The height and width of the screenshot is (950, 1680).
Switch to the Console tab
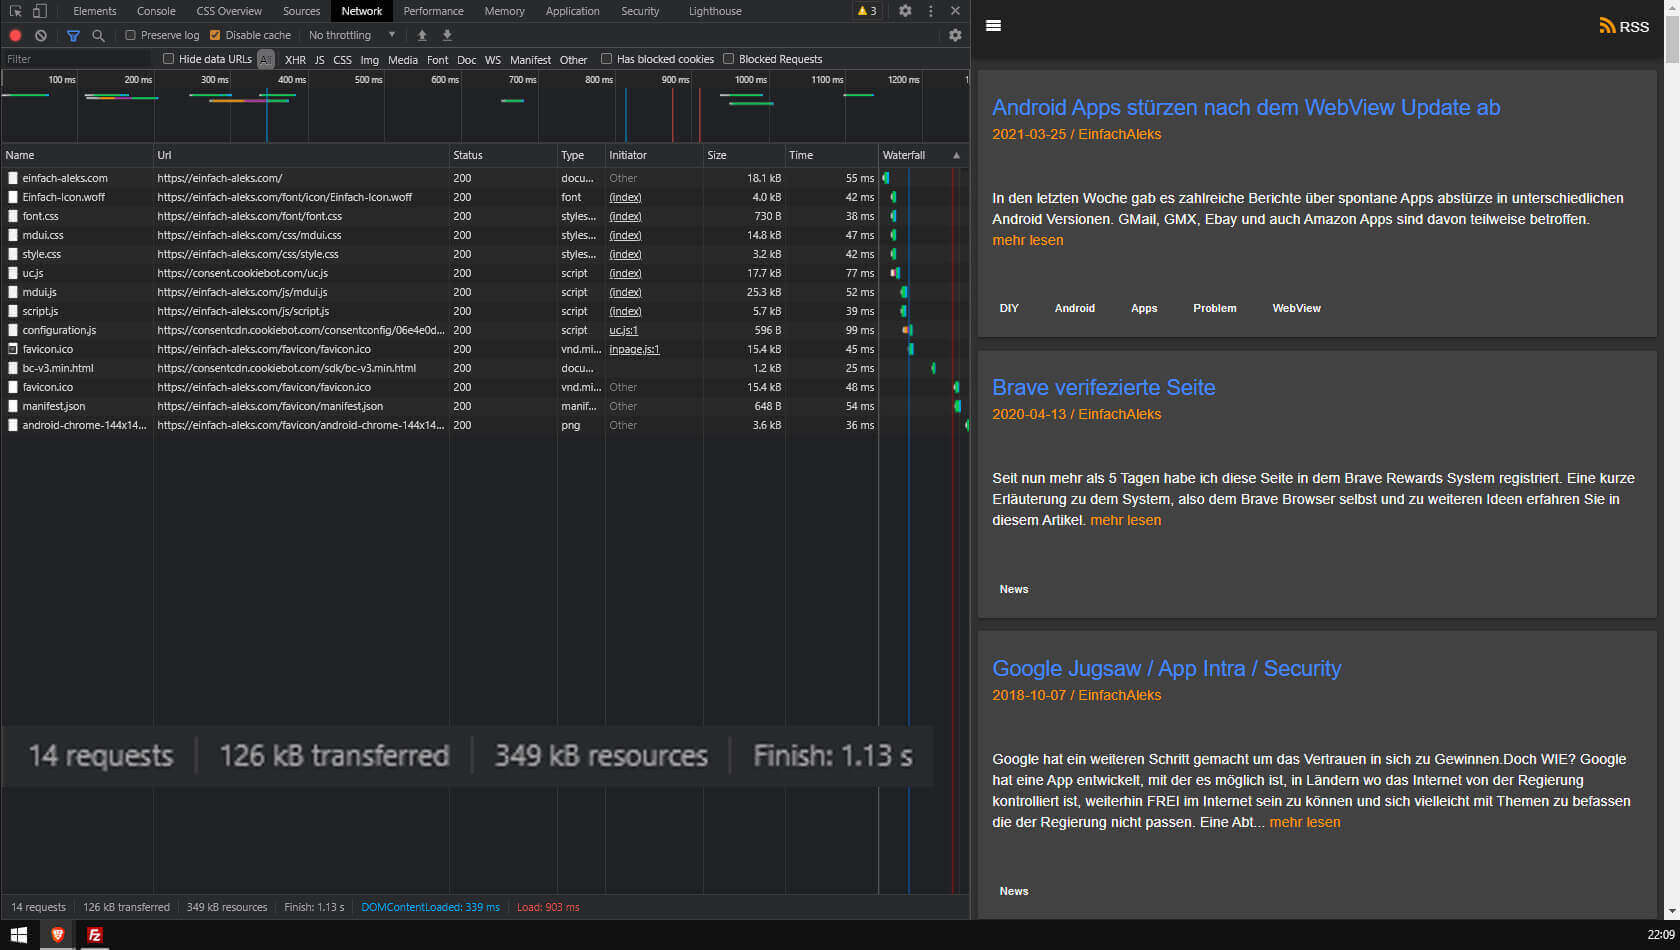[156, 11]
